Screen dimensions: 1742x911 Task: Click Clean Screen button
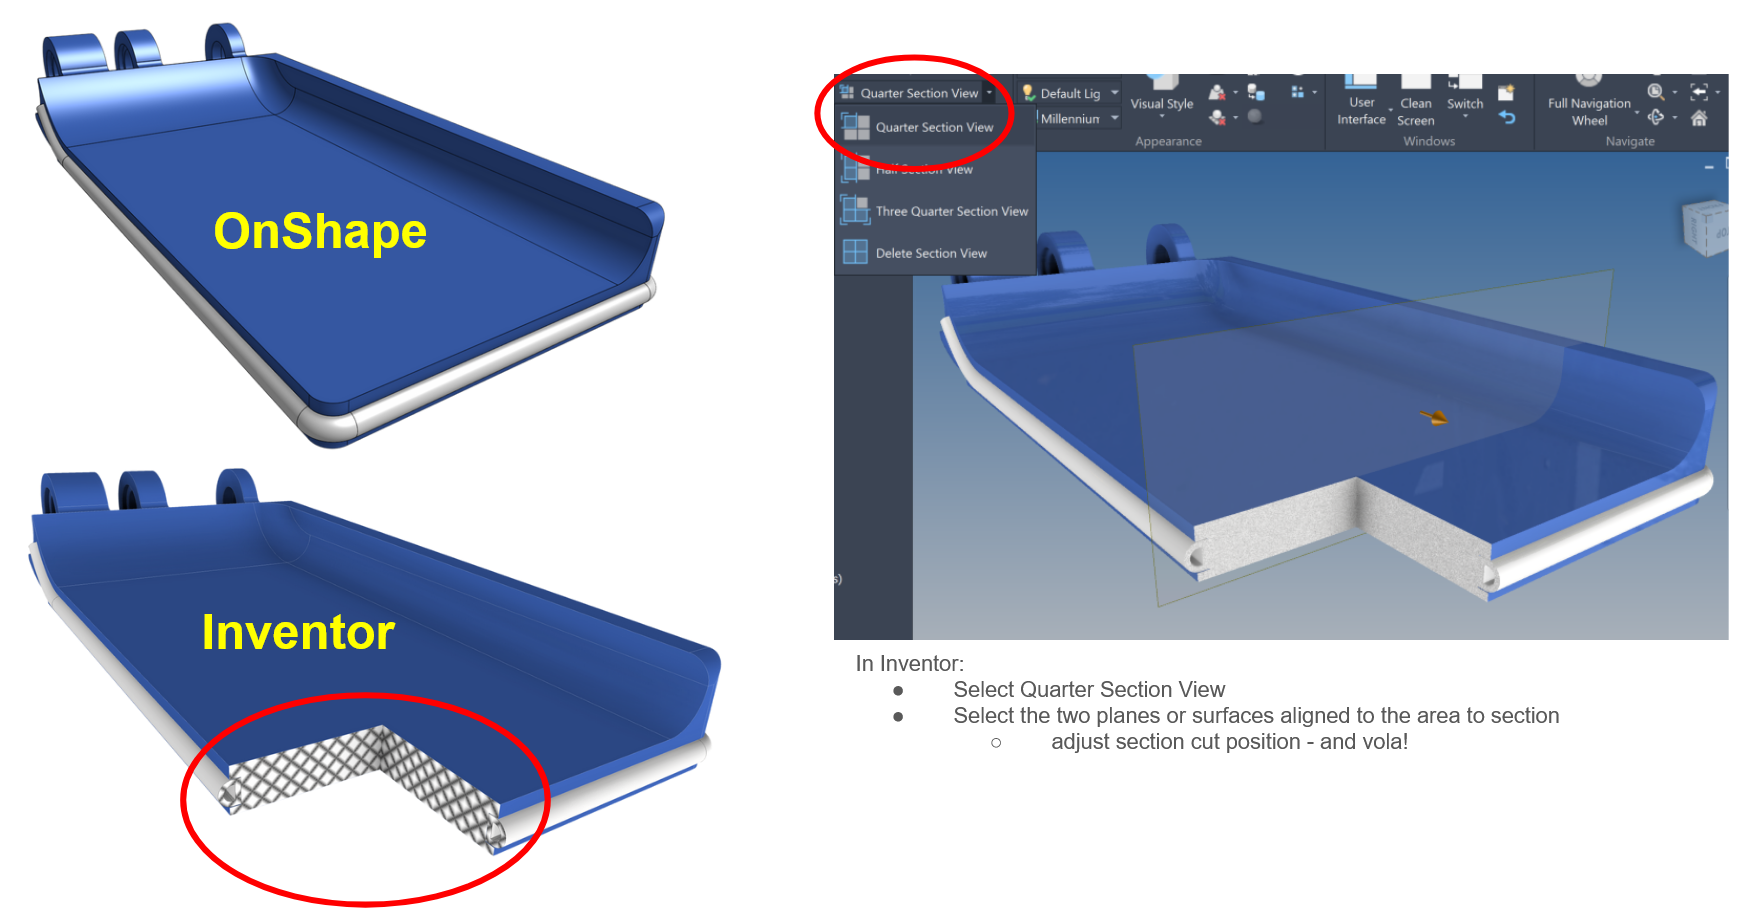[x=1415, y=100]
